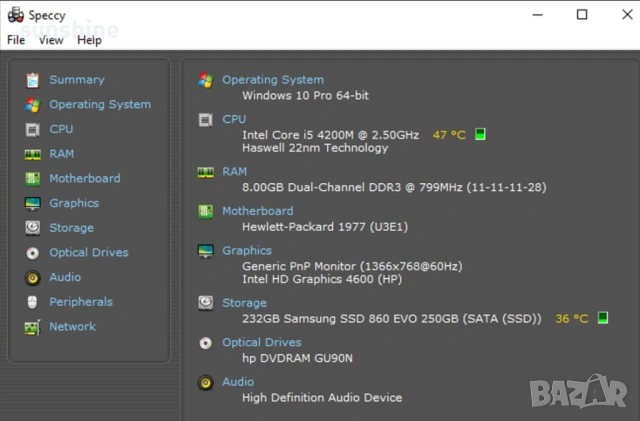Click the Motherboard icon in sidebar
Image resolution: width=640 pixels, height=421 pixels.
[32, 179]
